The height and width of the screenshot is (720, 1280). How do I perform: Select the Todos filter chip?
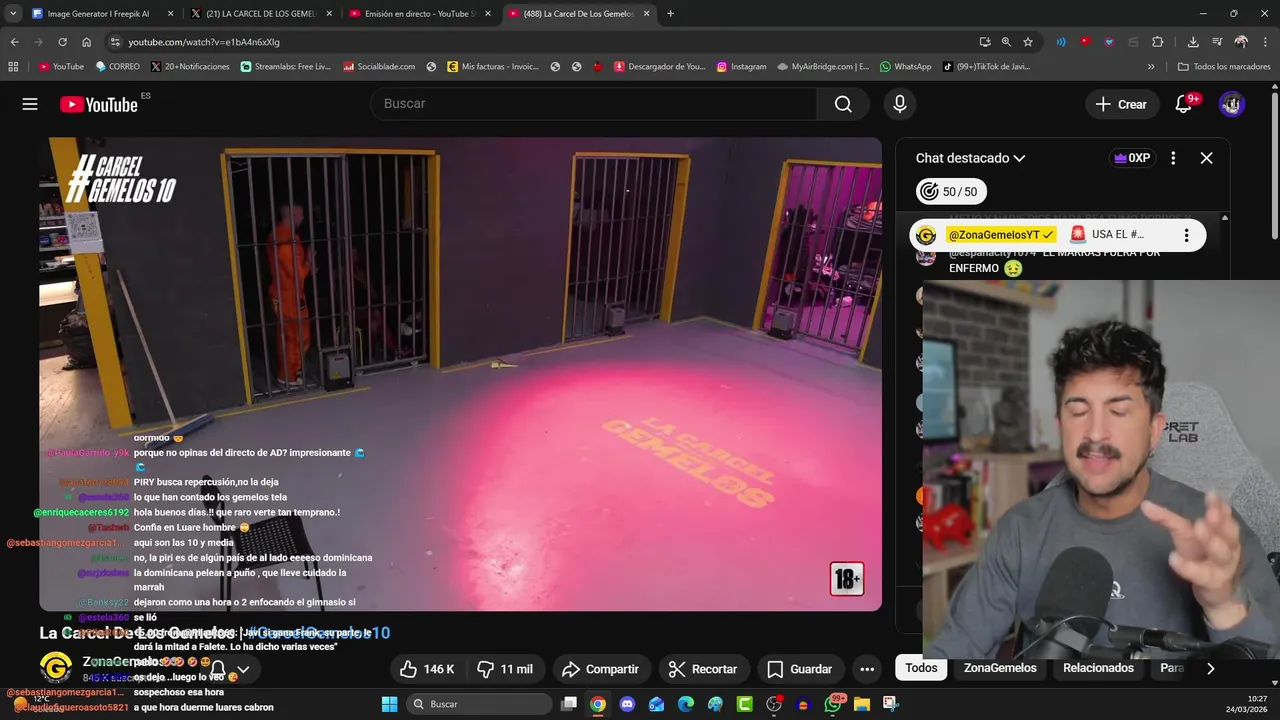[921, 668]
